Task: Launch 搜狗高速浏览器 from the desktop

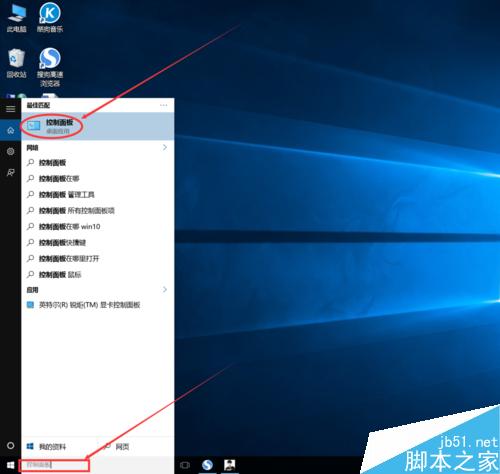Action: pyautogui.click(x=50, y=67)
